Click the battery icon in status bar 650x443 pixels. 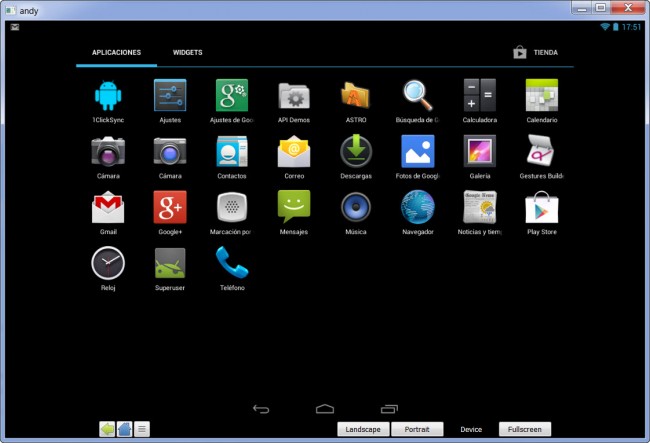616,27
